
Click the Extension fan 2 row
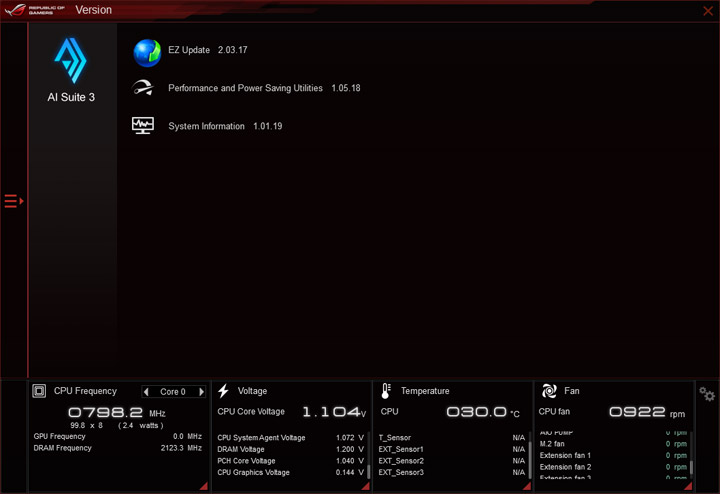point(613,467)
